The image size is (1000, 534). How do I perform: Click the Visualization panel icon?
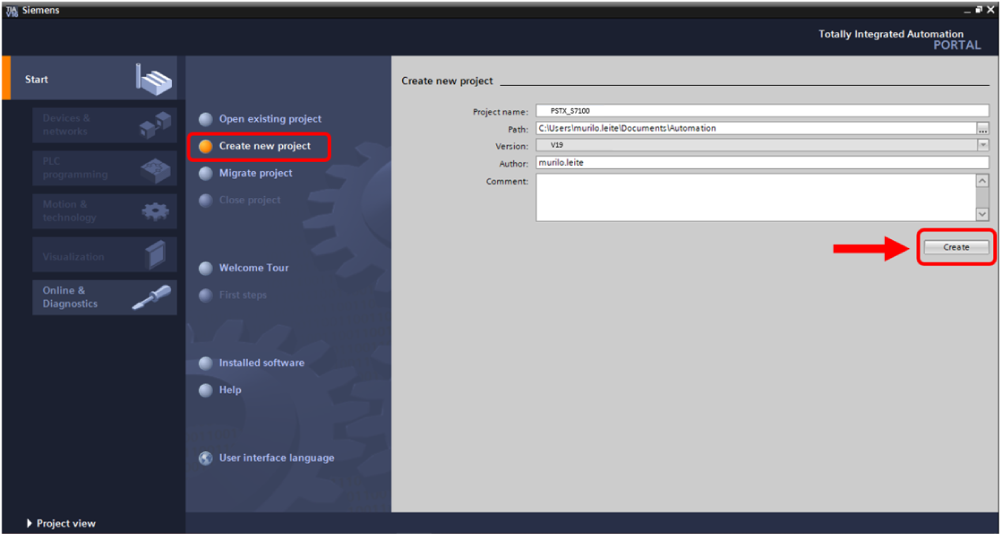(156, 255)
